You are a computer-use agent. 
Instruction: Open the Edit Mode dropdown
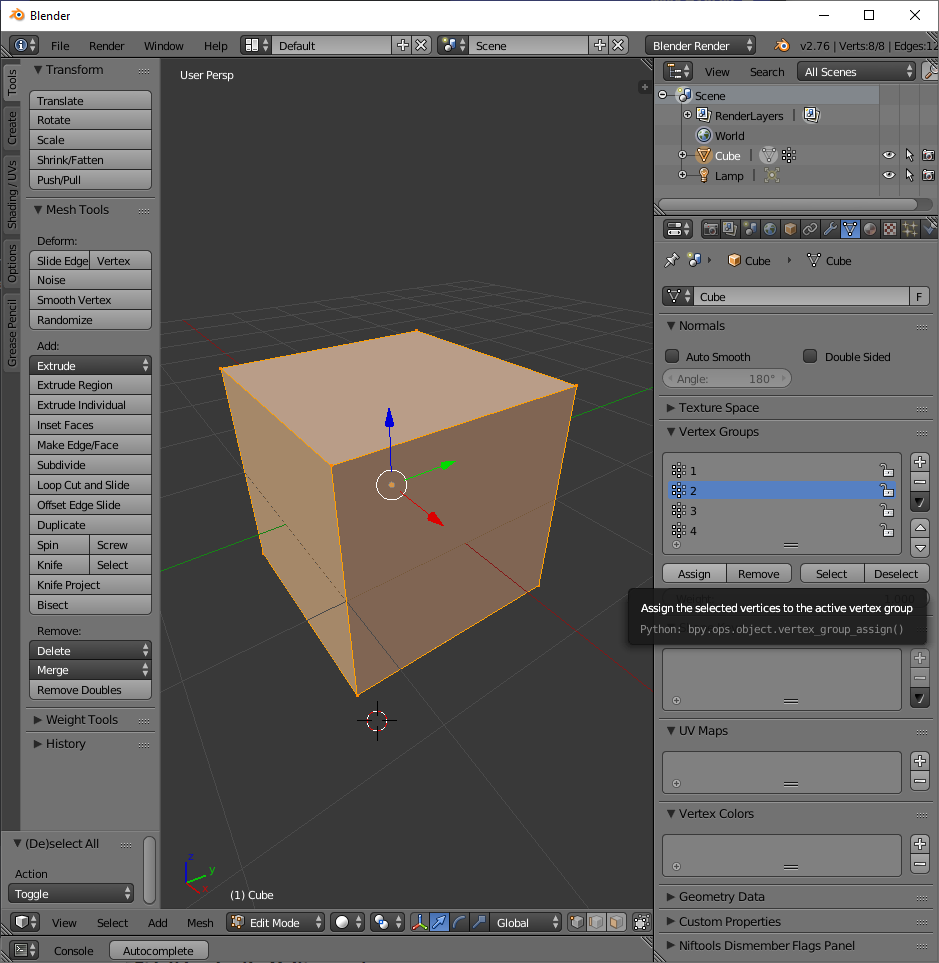point(275,922)
